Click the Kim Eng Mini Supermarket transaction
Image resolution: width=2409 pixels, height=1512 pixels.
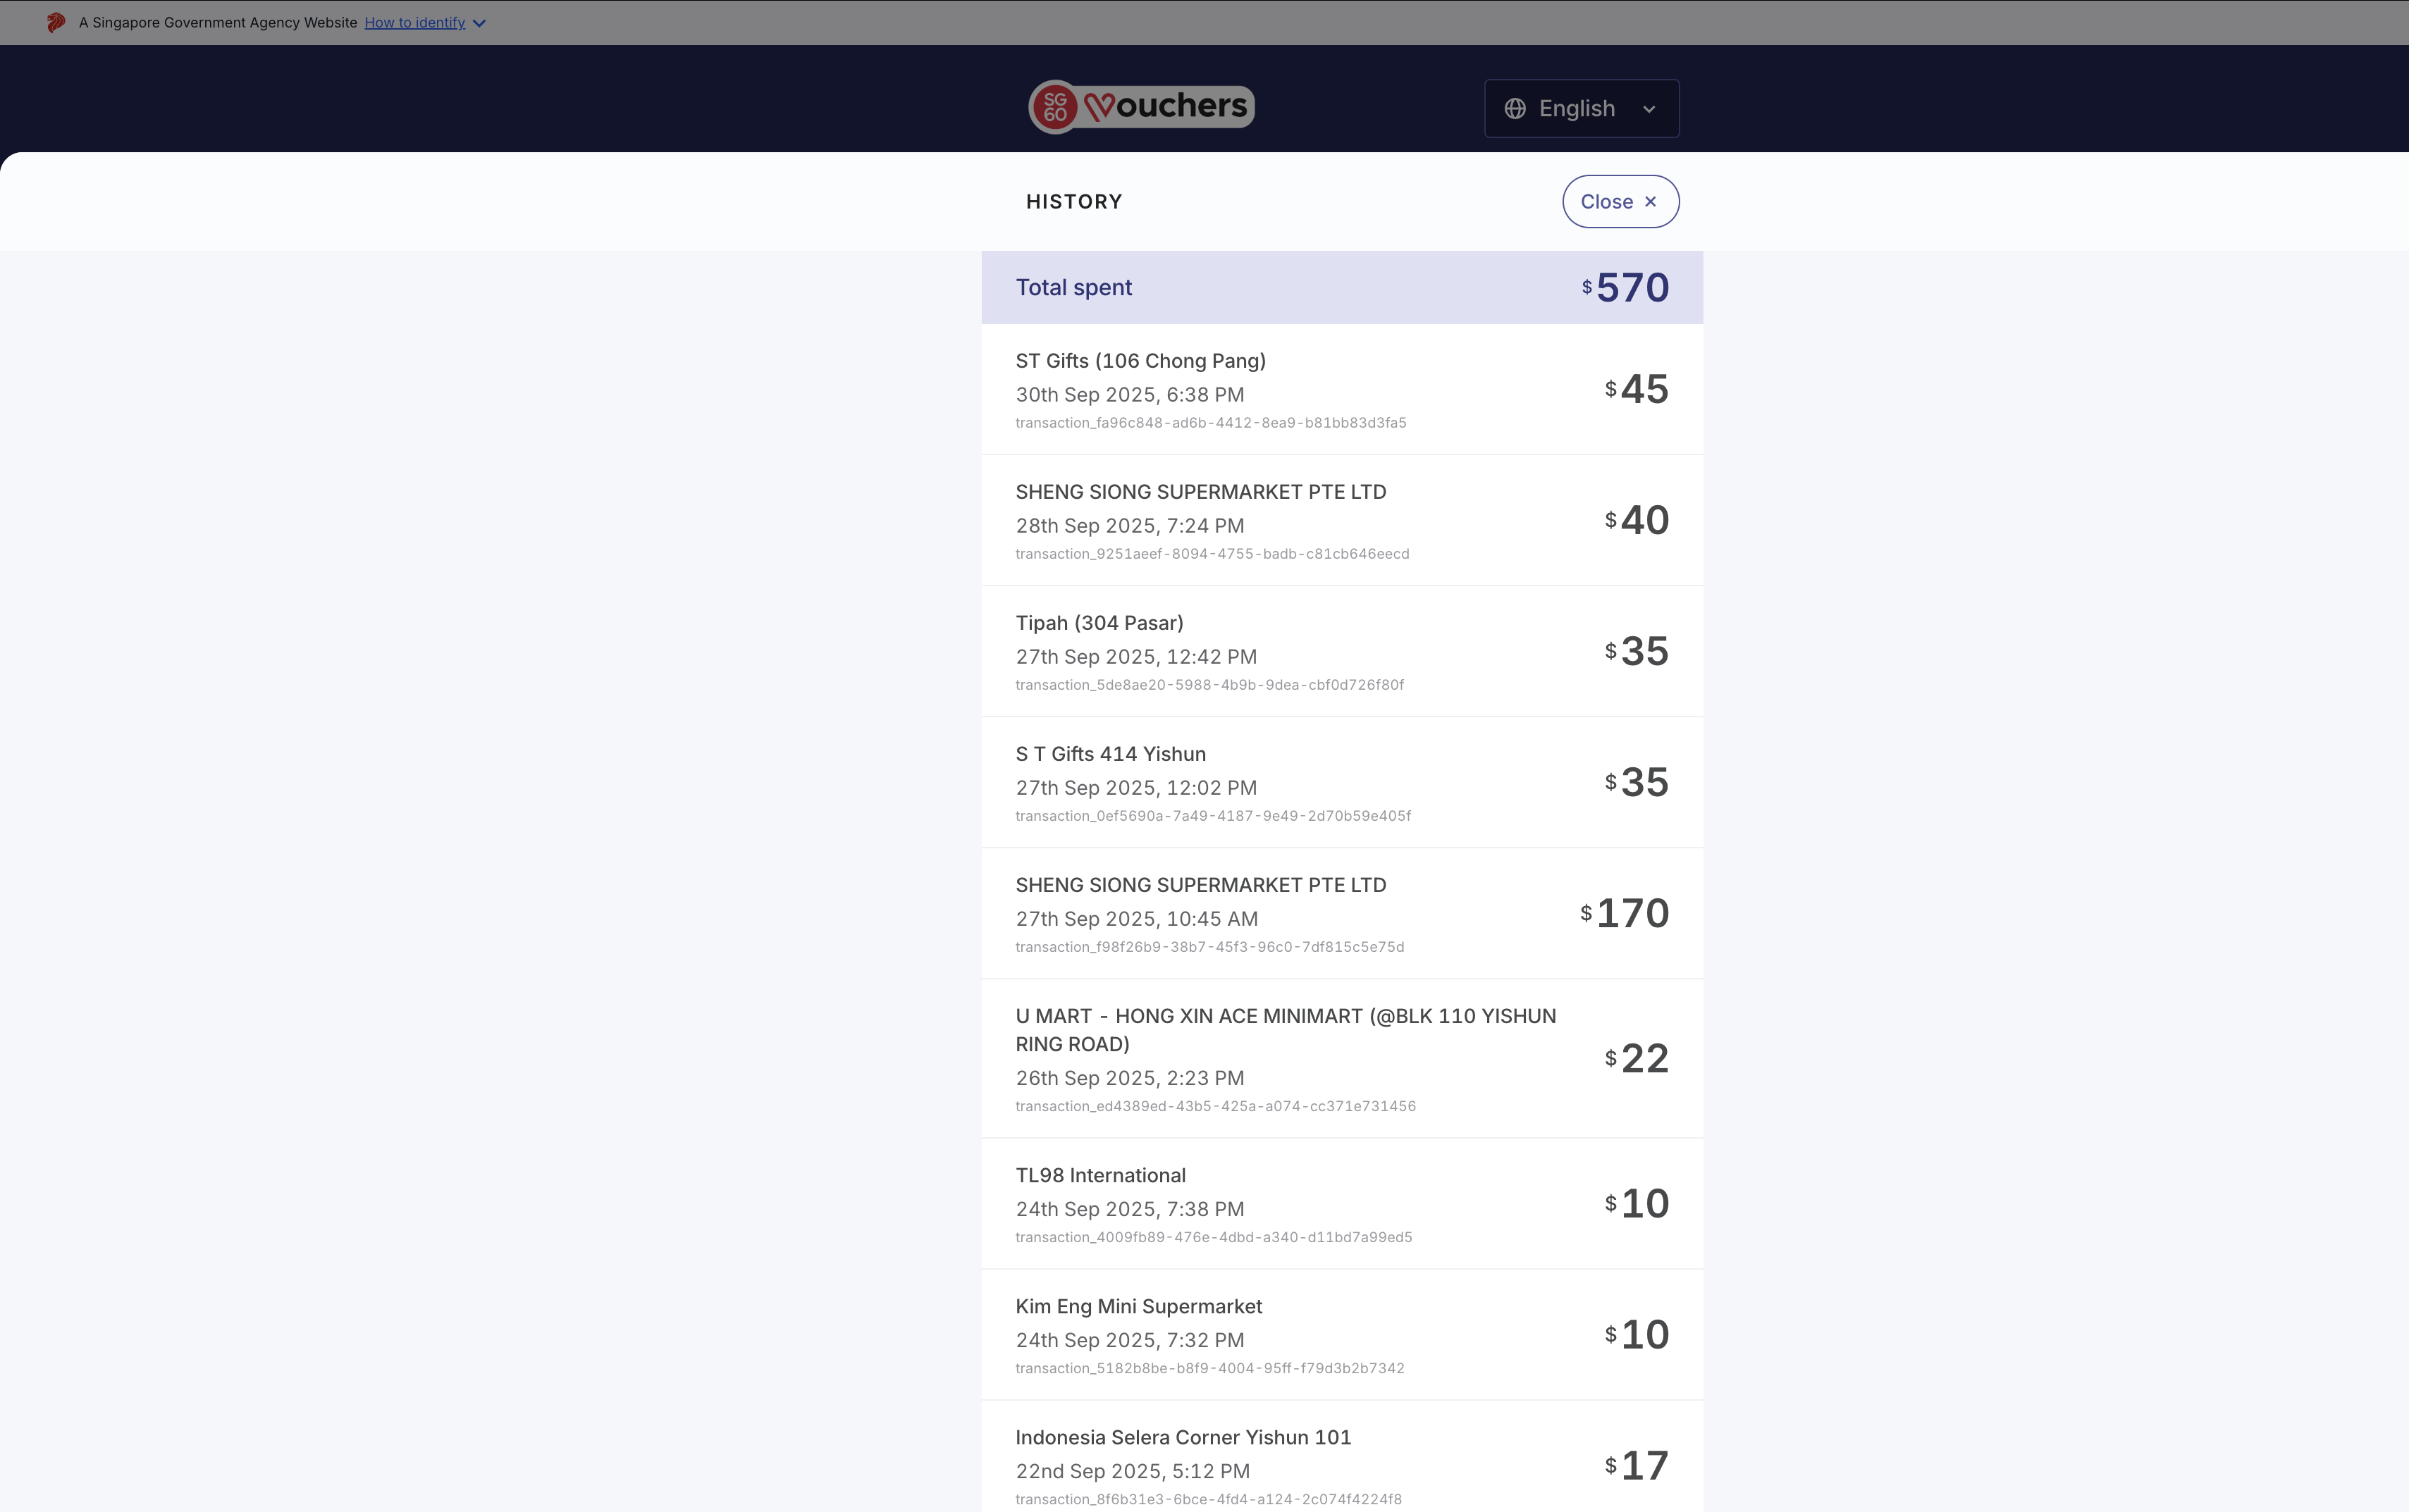pyautogui.click(x=1341, y=1335)
